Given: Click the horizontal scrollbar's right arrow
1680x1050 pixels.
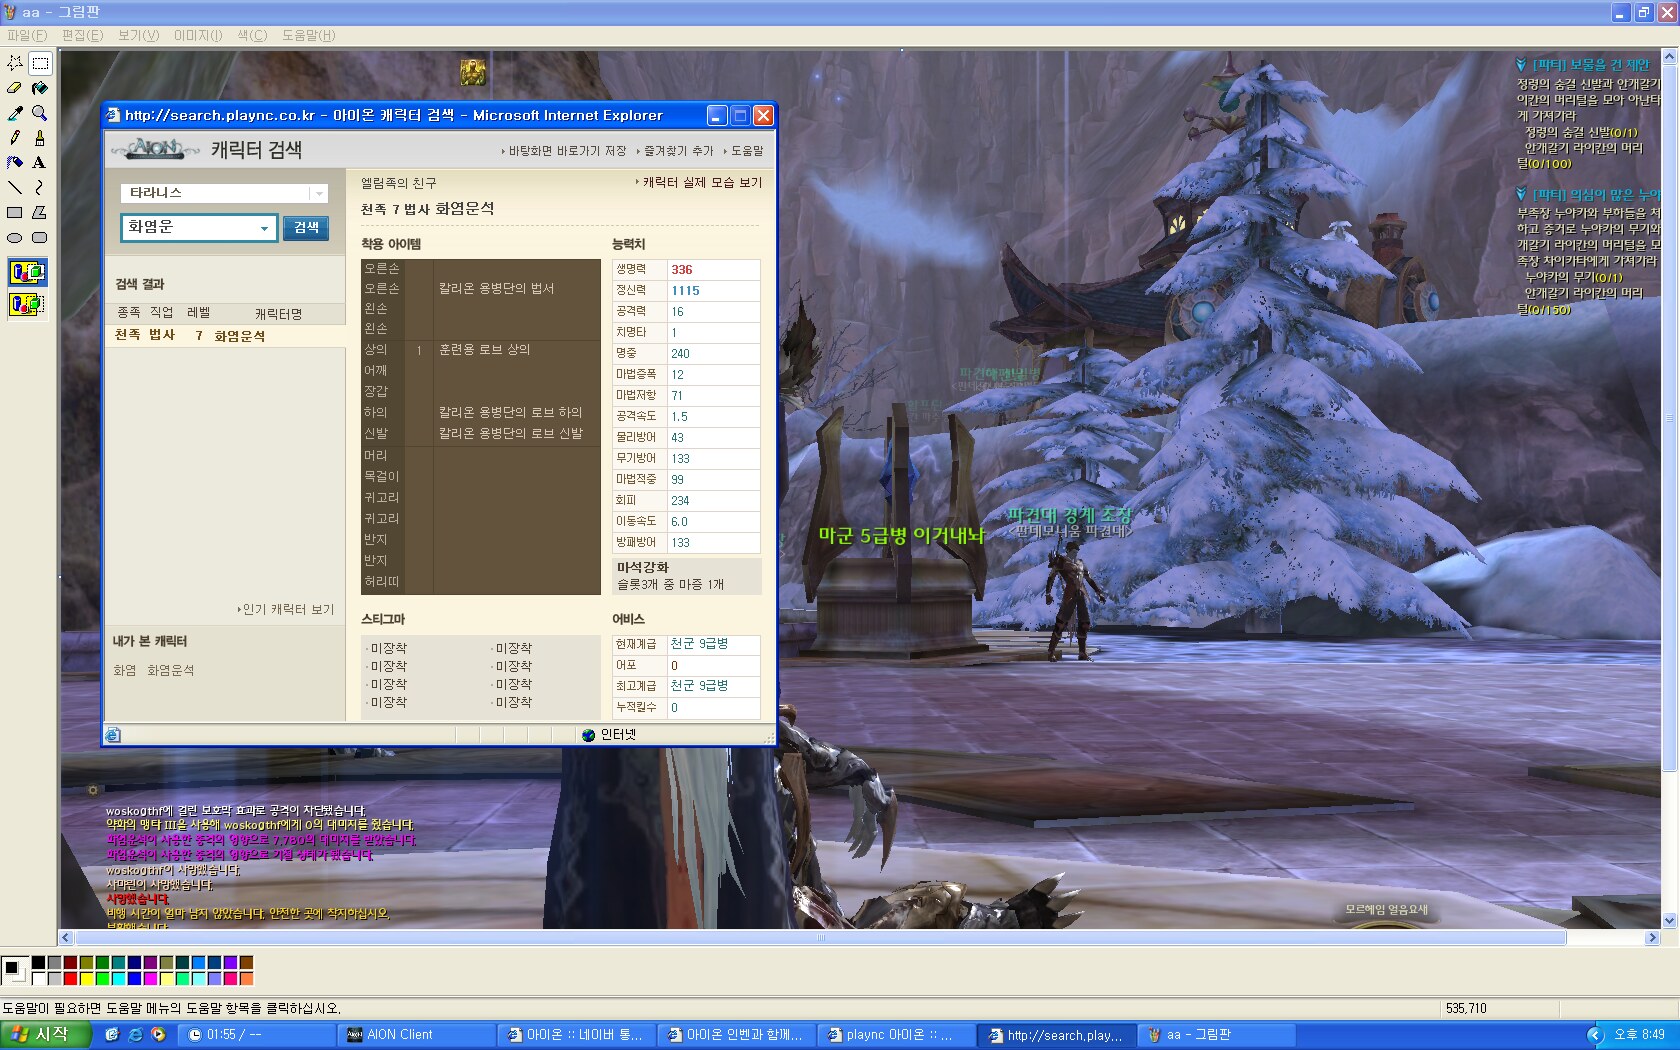Looking at the screenshot, I should pos(1652,938).
